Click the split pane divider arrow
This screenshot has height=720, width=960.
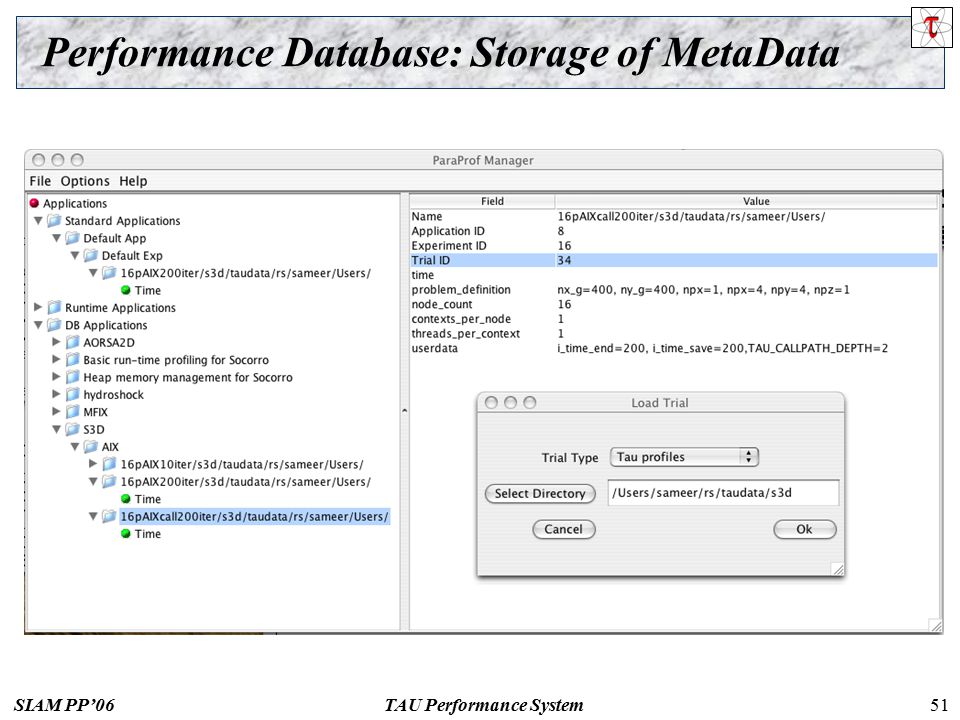click(405, 411)
